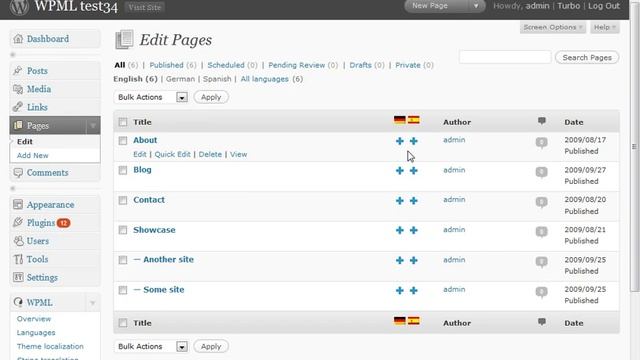
Task: Add German translation for About page
Action: [x=400, y=141]
